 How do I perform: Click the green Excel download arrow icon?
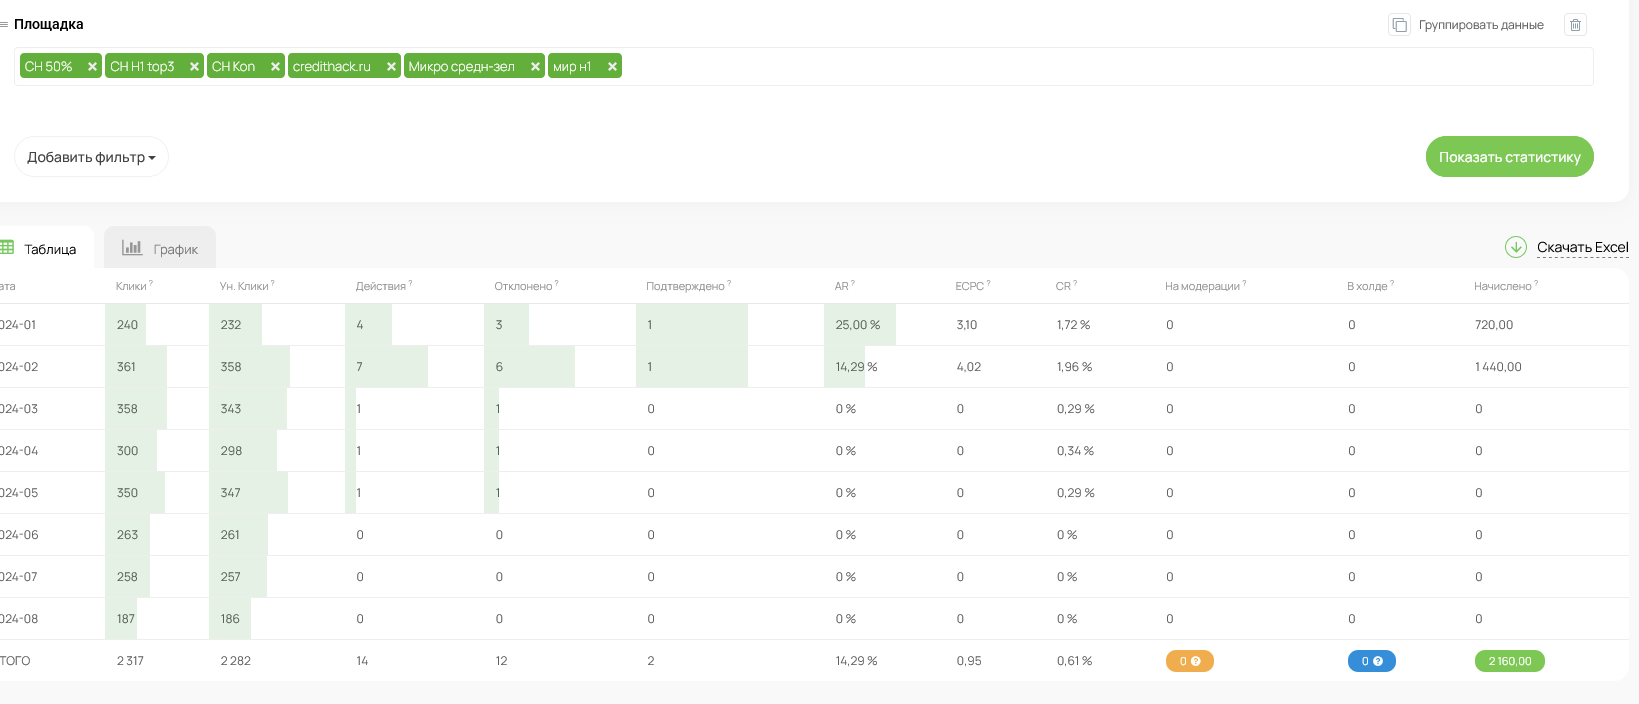[1515, 247]
